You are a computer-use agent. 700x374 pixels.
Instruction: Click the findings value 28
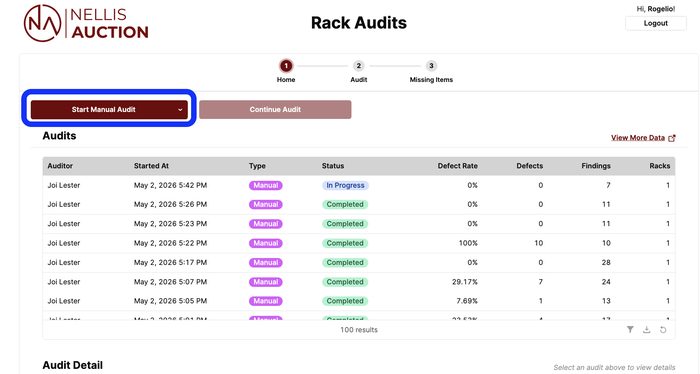606,262
